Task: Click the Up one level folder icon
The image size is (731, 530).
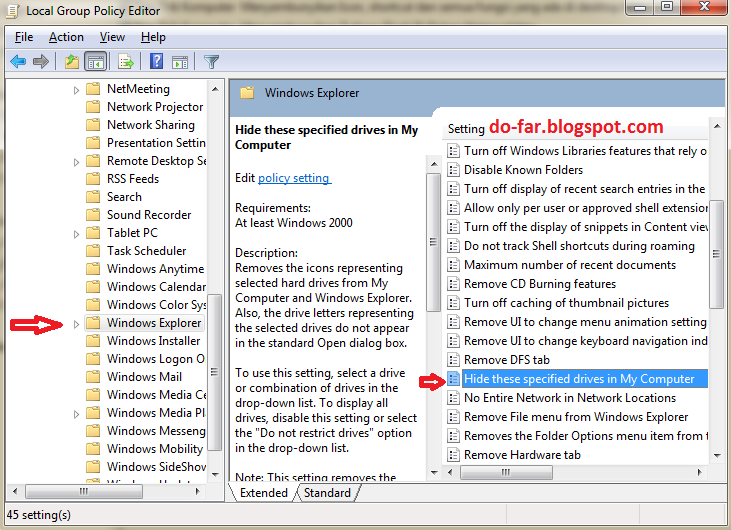Action: click(x=72, y=61)
